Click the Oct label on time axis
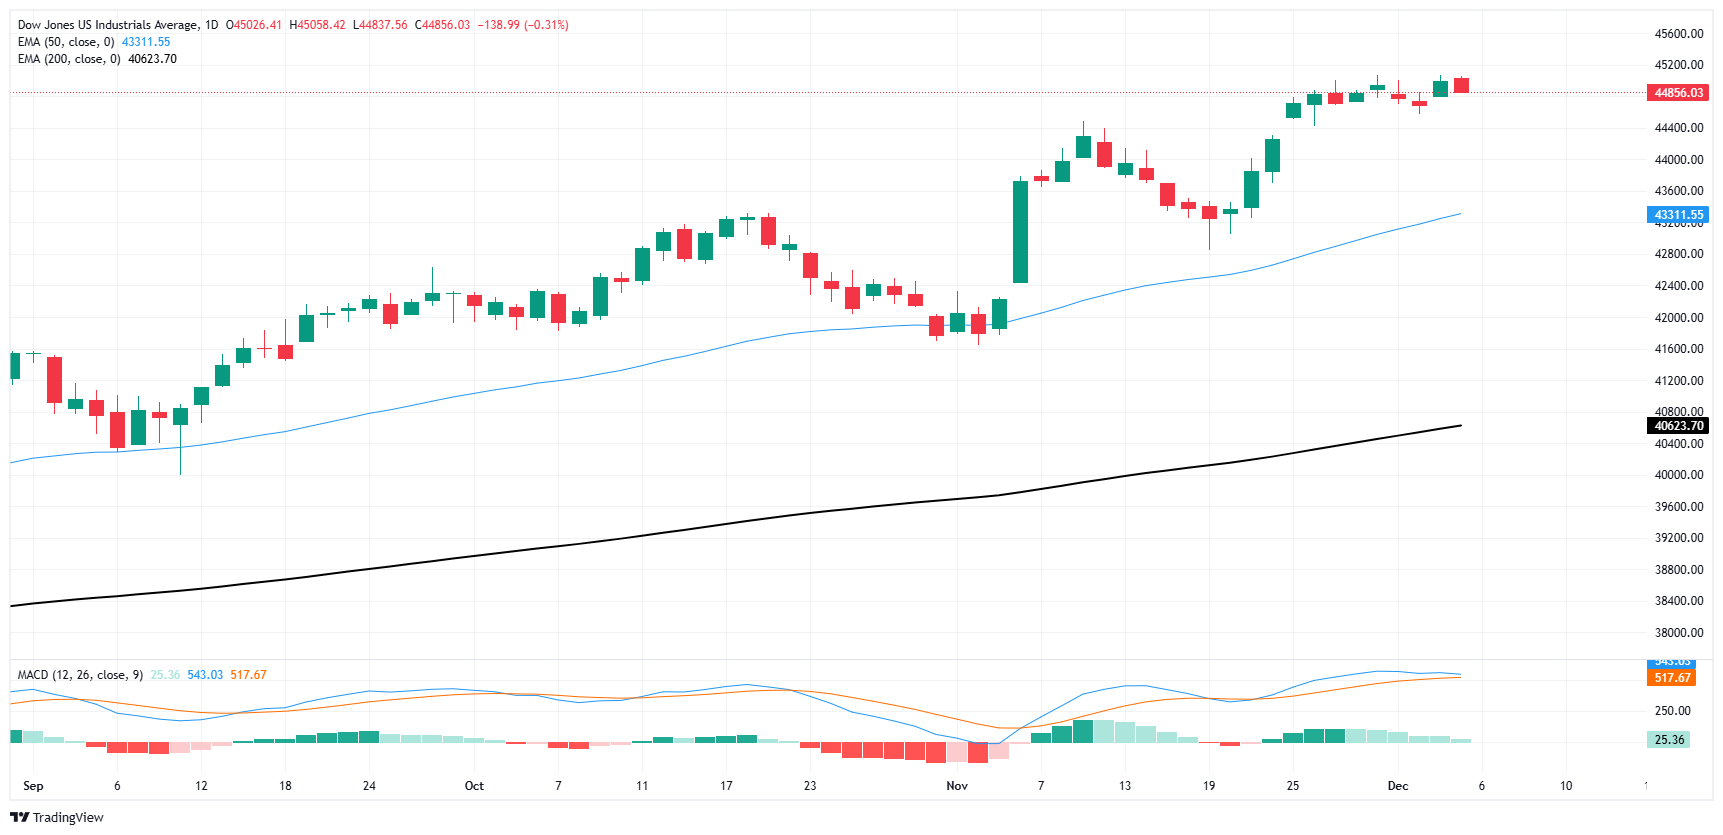The width and height of the screenshot is (1723, 835). [x=474, y=786]
